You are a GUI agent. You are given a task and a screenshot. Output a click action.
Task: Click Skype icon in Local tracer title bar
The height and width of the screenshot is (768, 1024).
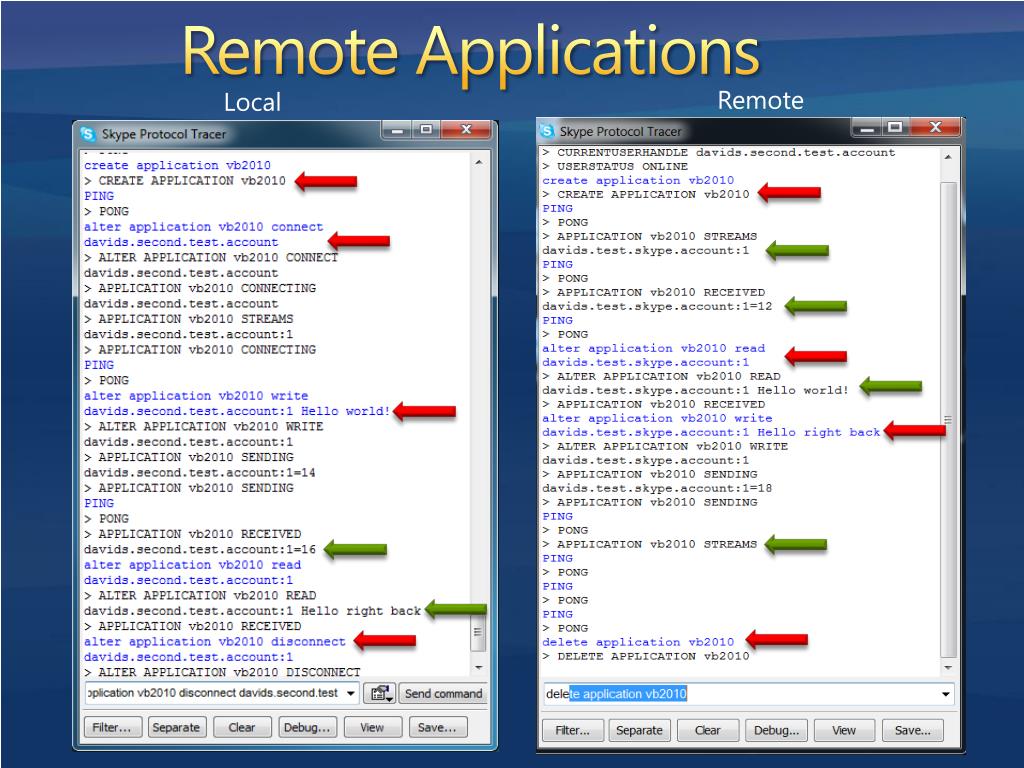click(87, 134)
